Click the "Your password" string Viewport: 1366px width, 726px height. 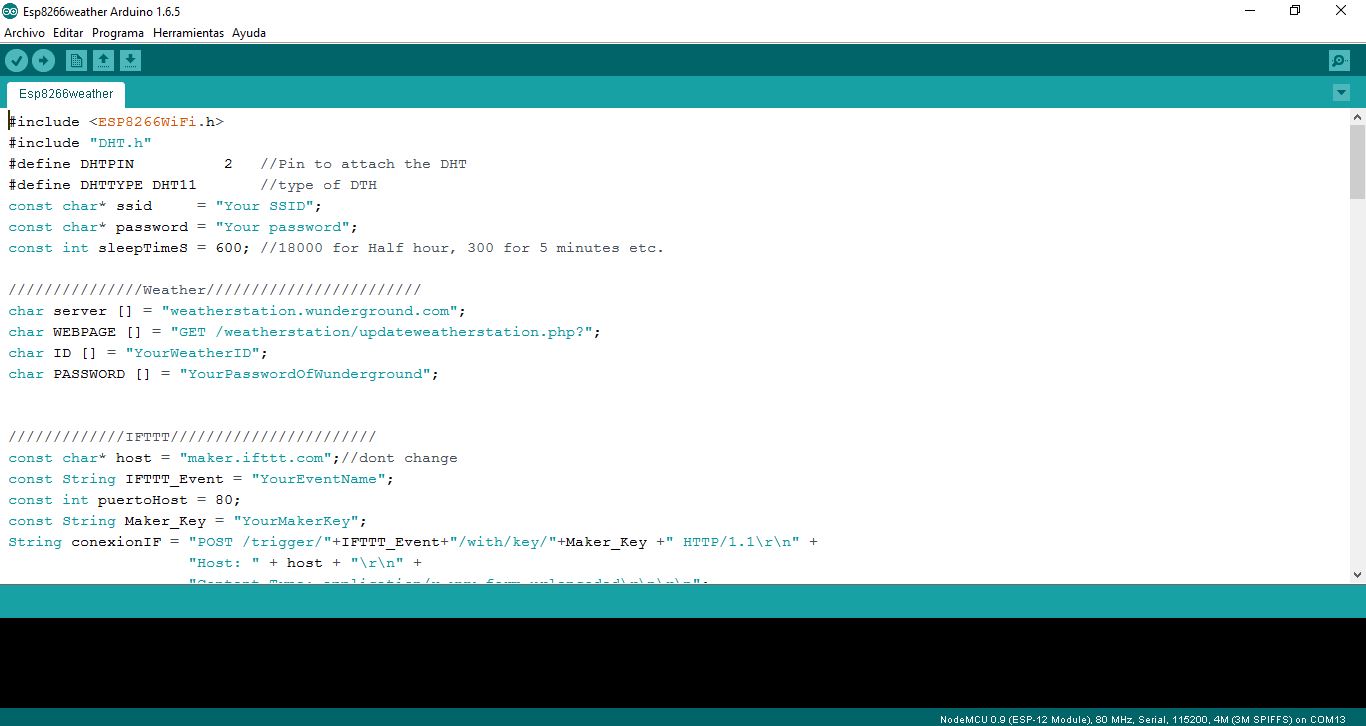282,227
